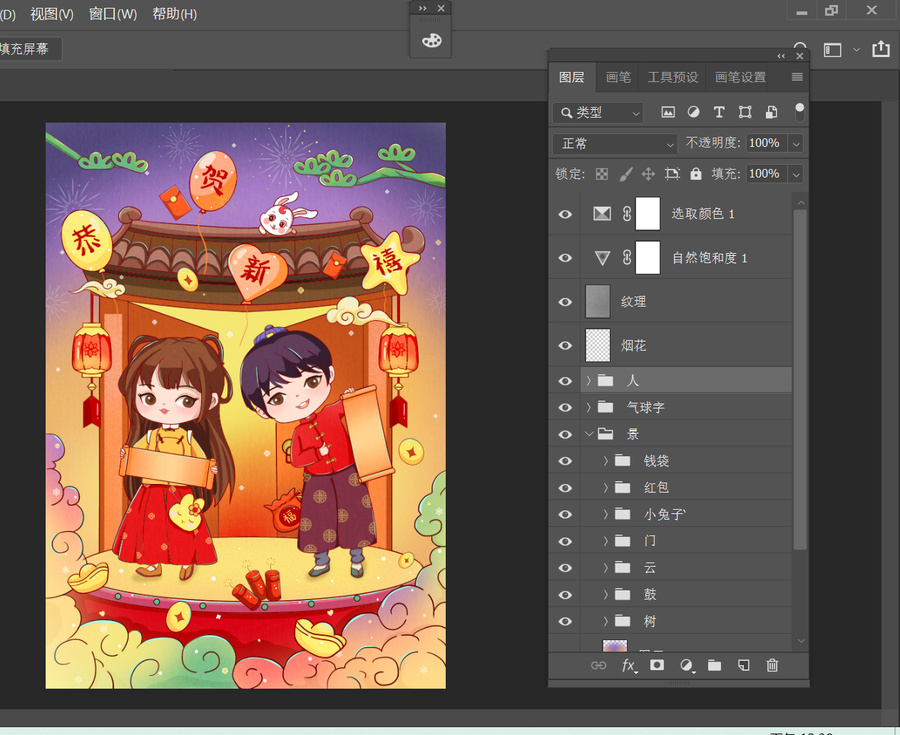Hide the 烟花 layer
Image resolution: width=900 pixels, height=735 pixels.
click(x=565, y=345)
